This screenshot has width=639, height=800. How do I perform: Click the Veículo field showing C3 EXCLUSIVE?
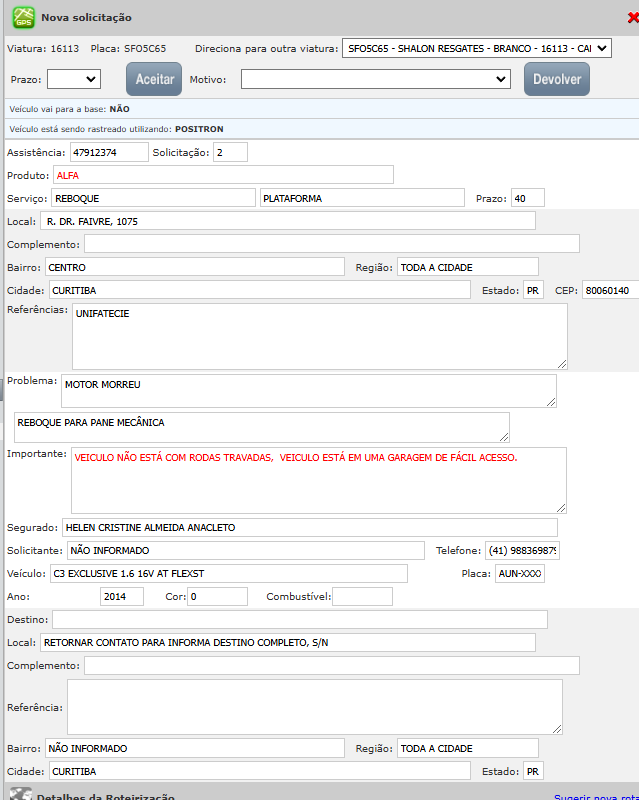coord(229,573)
